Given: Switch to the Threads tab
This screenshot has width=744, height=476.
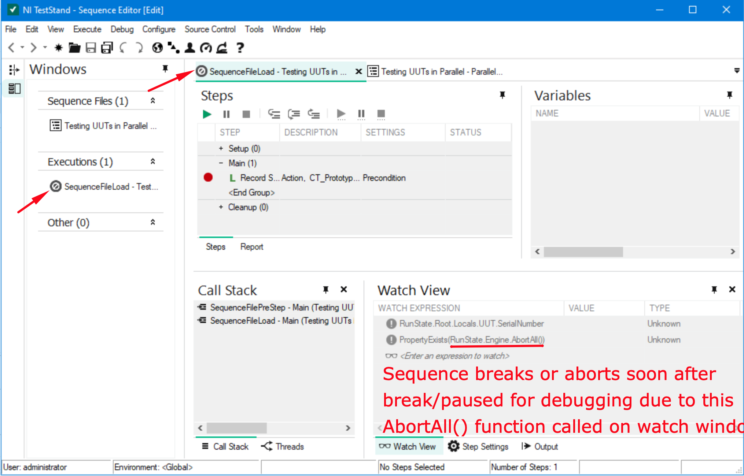Looking at the screenshot, I should [282, 447].
